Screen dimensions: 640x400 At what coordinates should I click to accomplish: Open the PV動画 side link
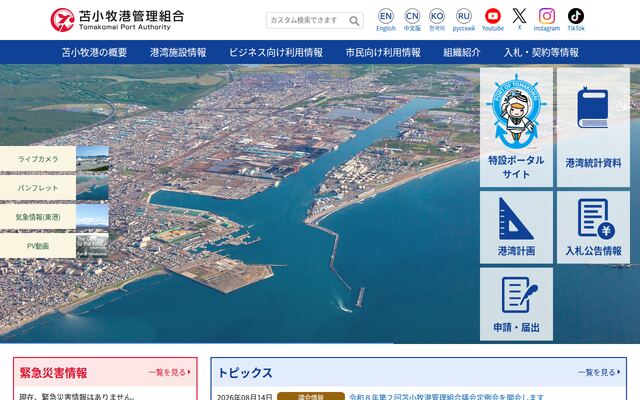tap(38, 246)
